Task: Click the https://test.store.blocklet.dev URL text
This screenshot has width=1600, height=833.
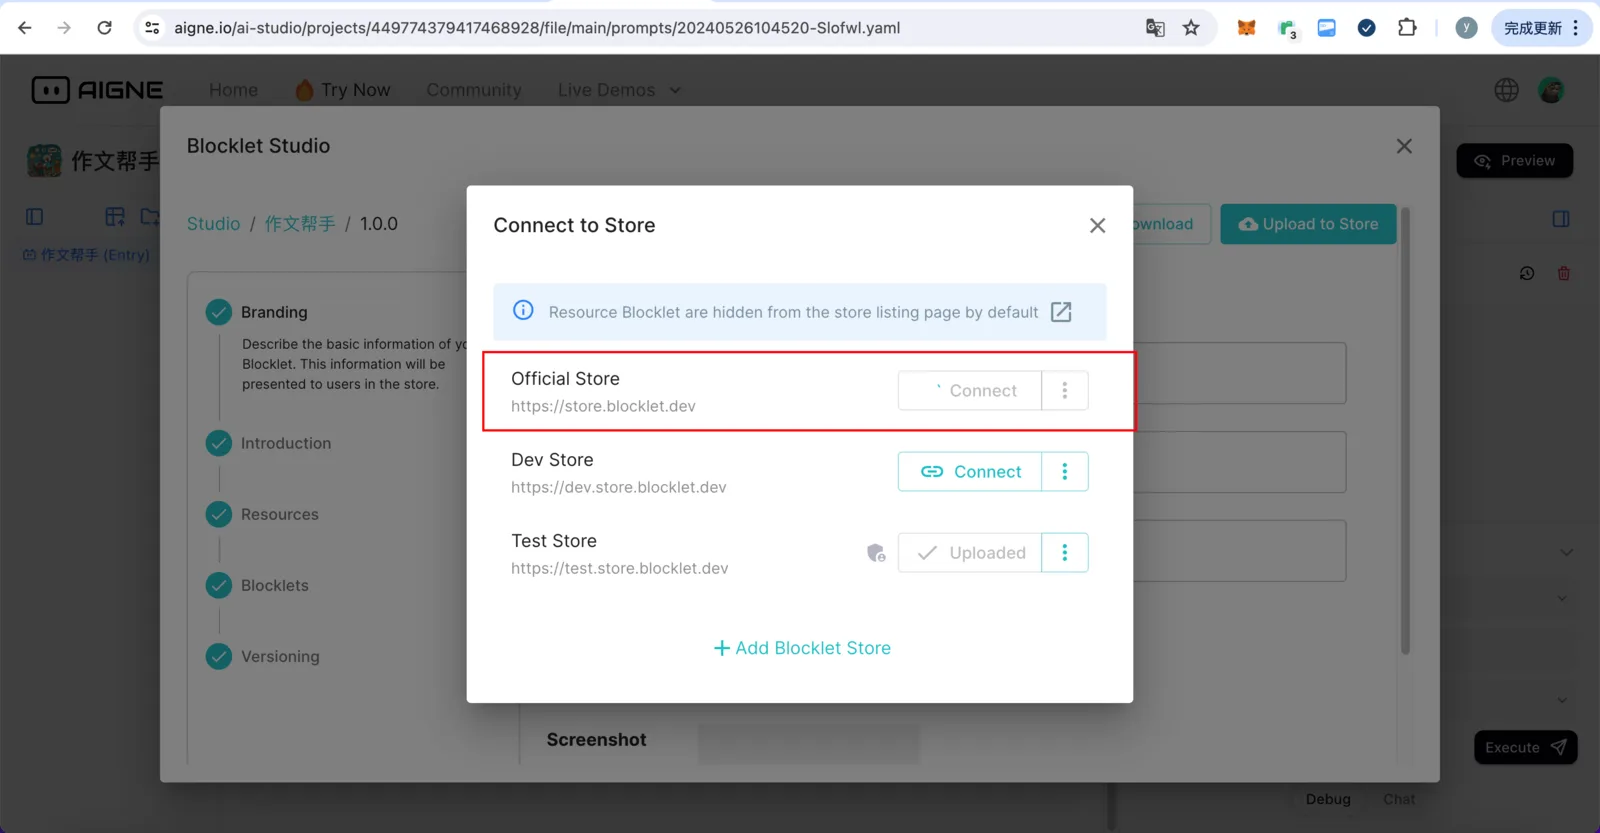Action: click(x=620, y=568)
